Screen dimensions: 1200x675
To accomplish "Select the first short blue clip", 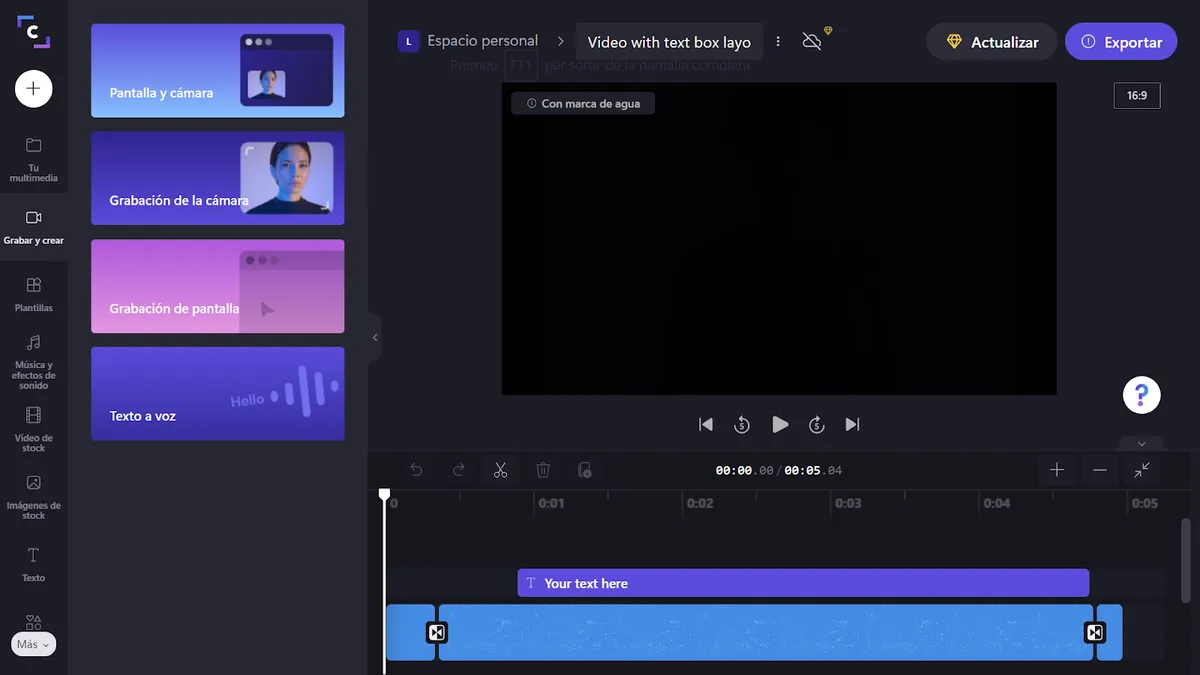I will click(408, 632).
